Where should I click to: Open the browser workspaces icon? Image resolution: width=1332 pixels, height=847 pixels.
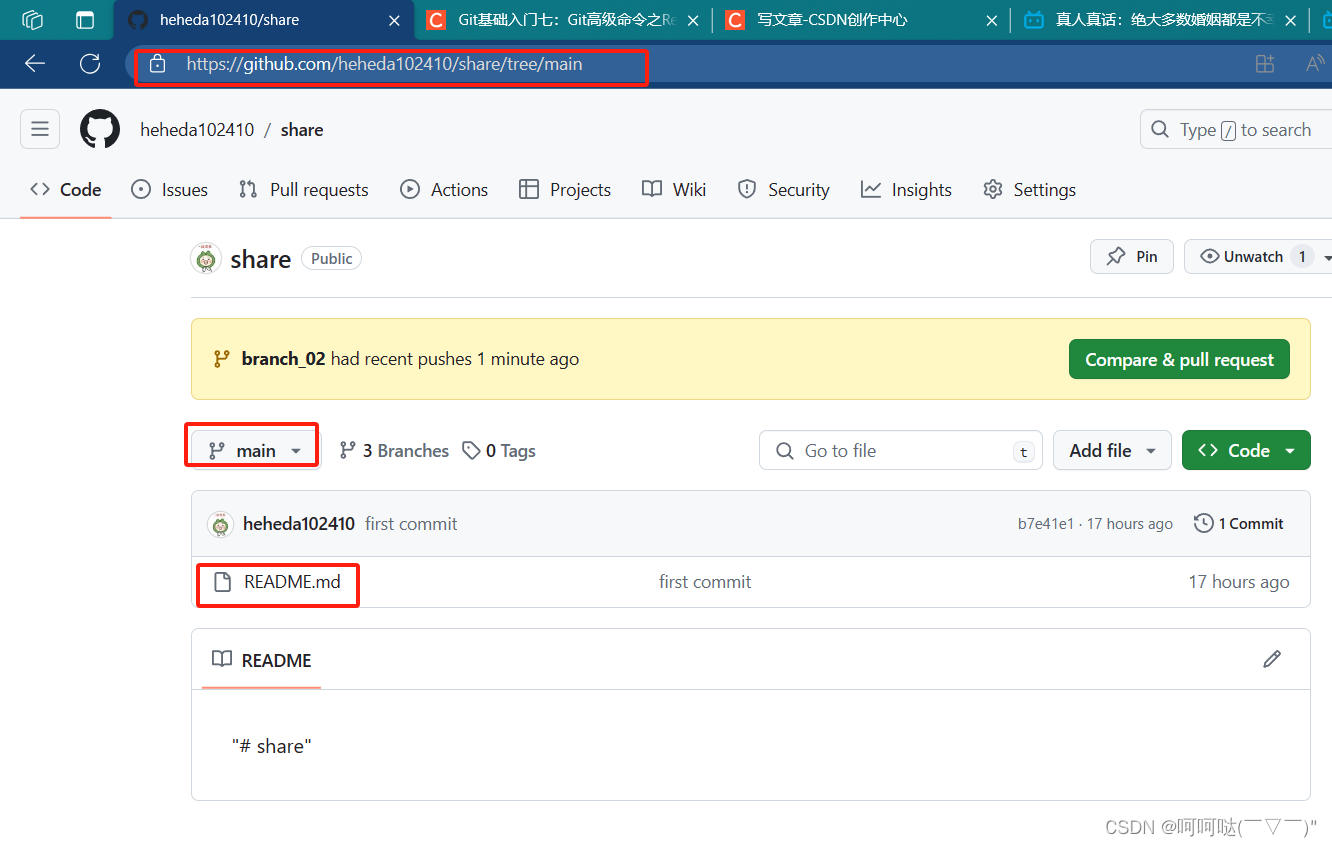point(33,20)
